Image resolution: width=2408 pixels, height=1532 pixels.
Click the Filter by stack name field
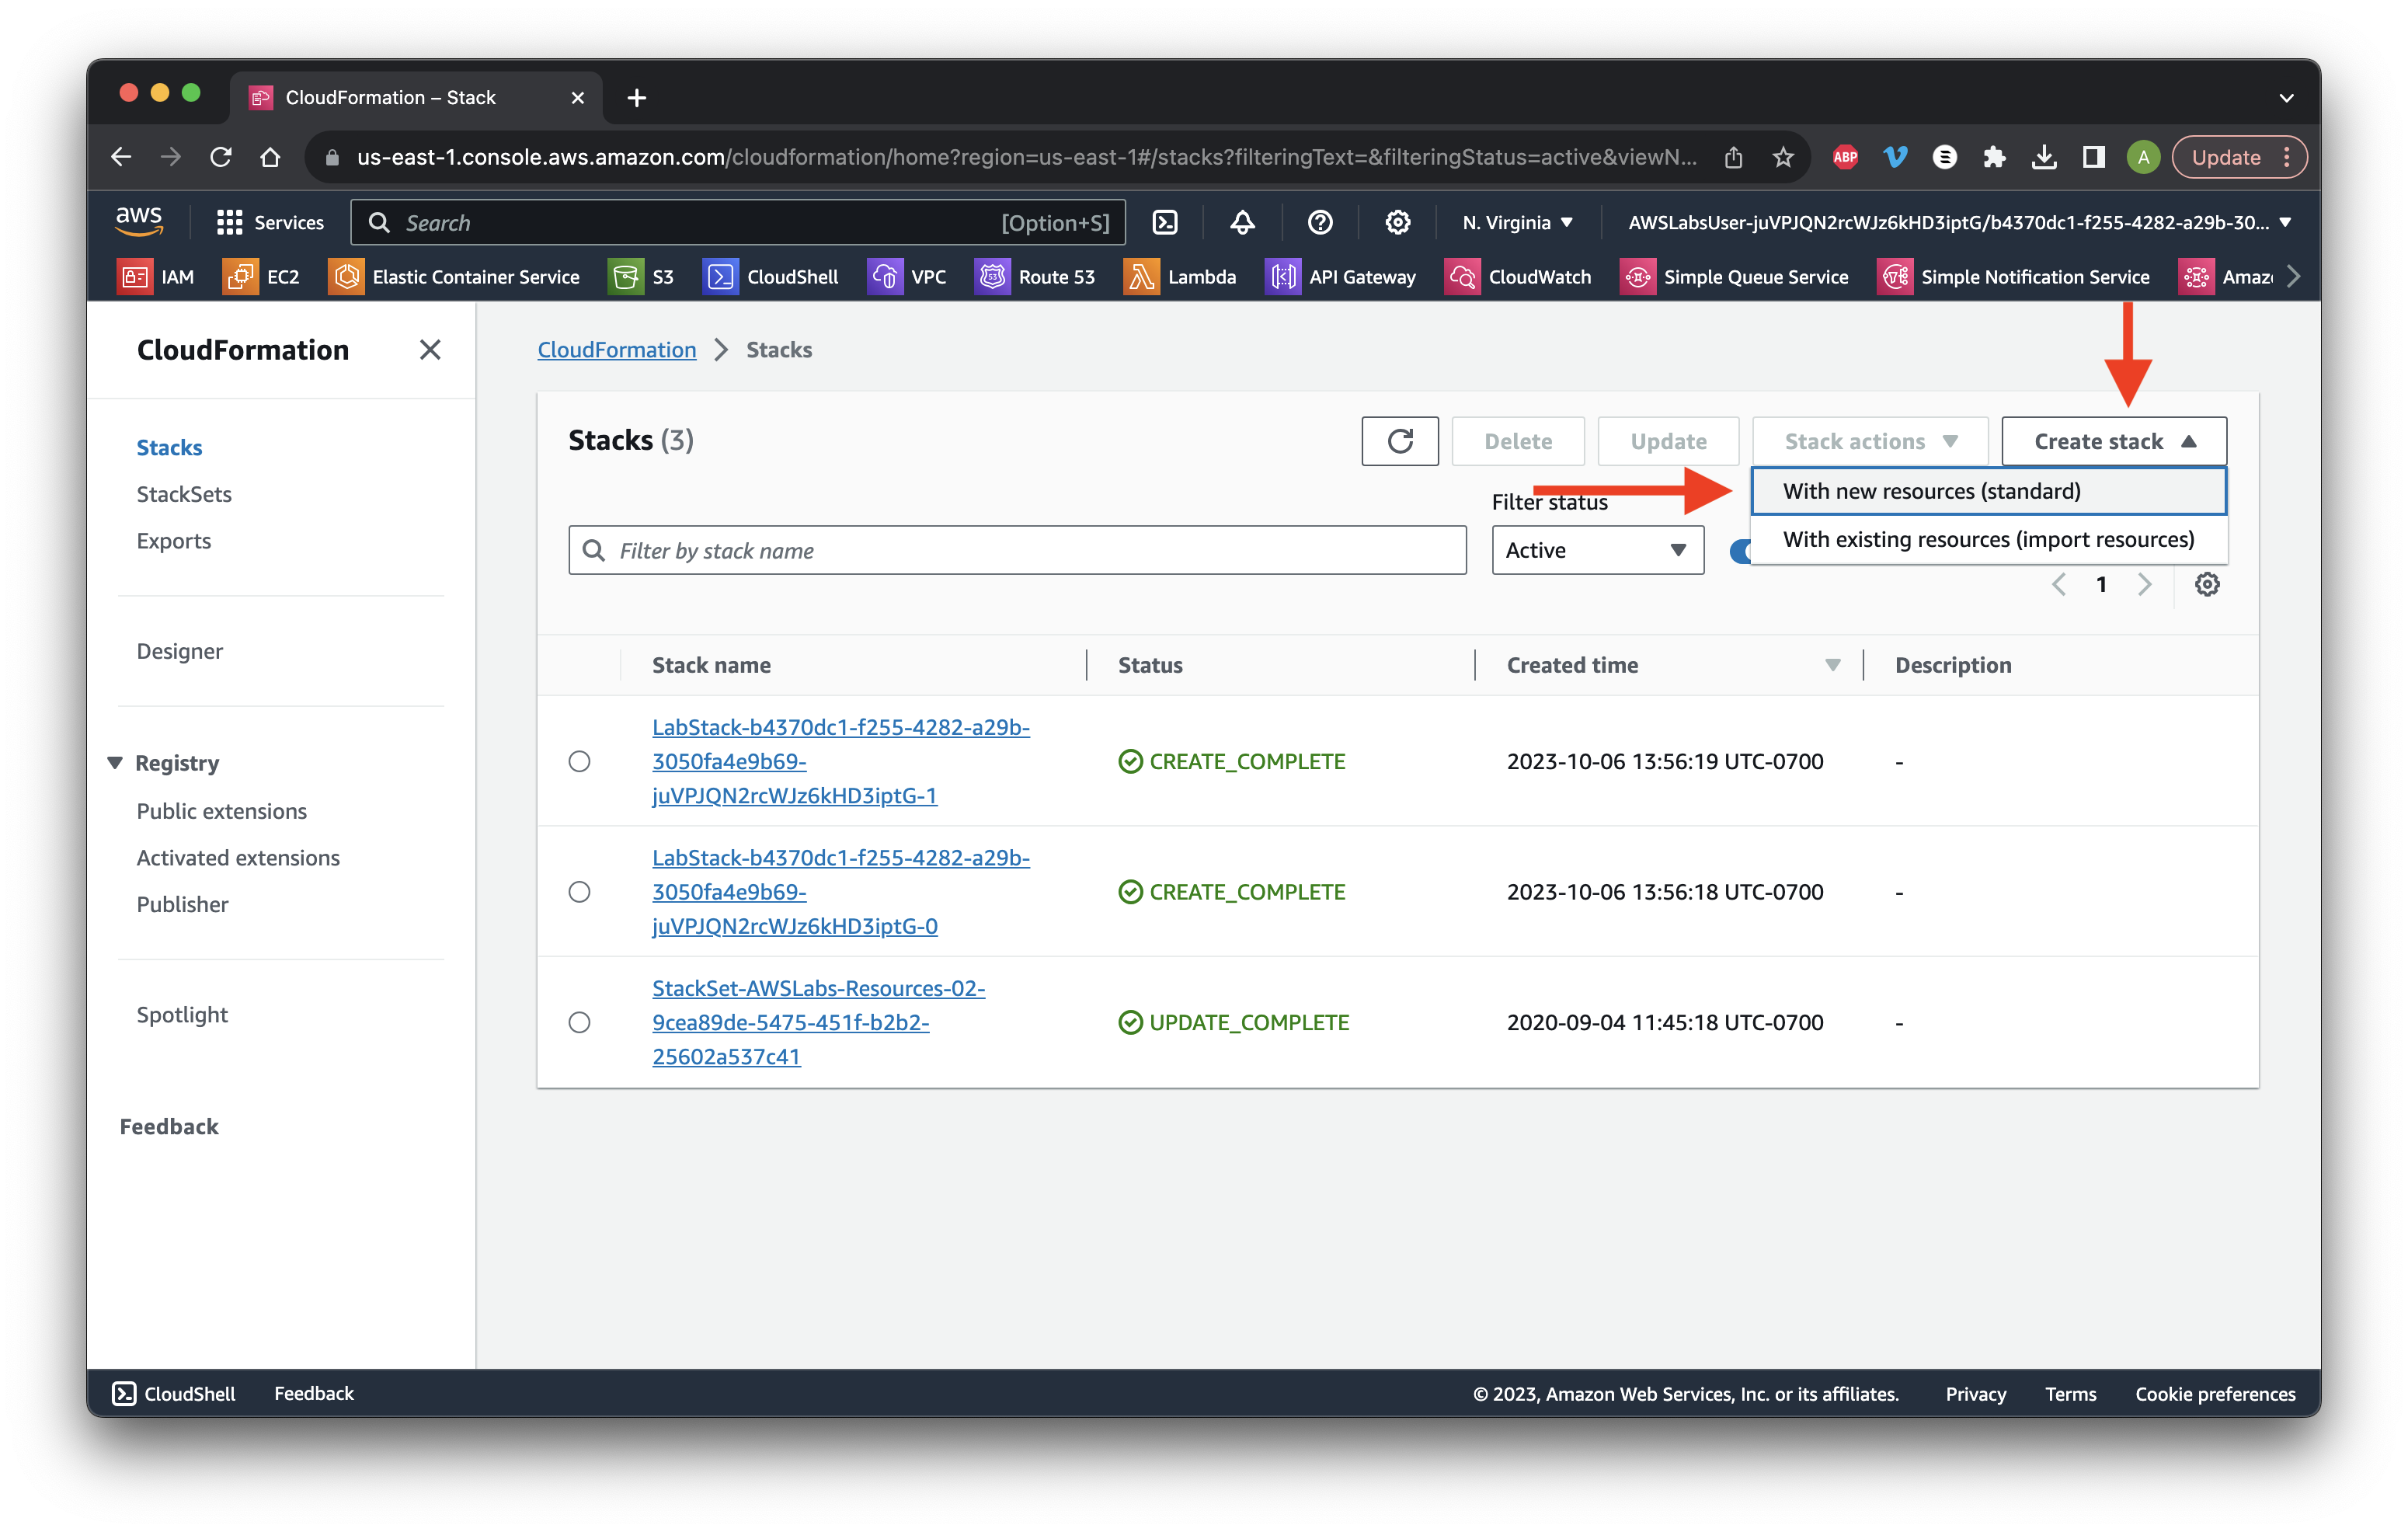tap(1018, 550)
